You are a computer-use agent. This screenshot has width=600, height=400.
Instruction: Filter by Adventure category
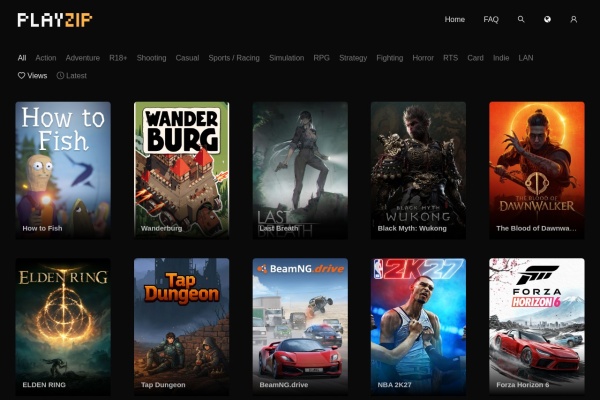83,58
